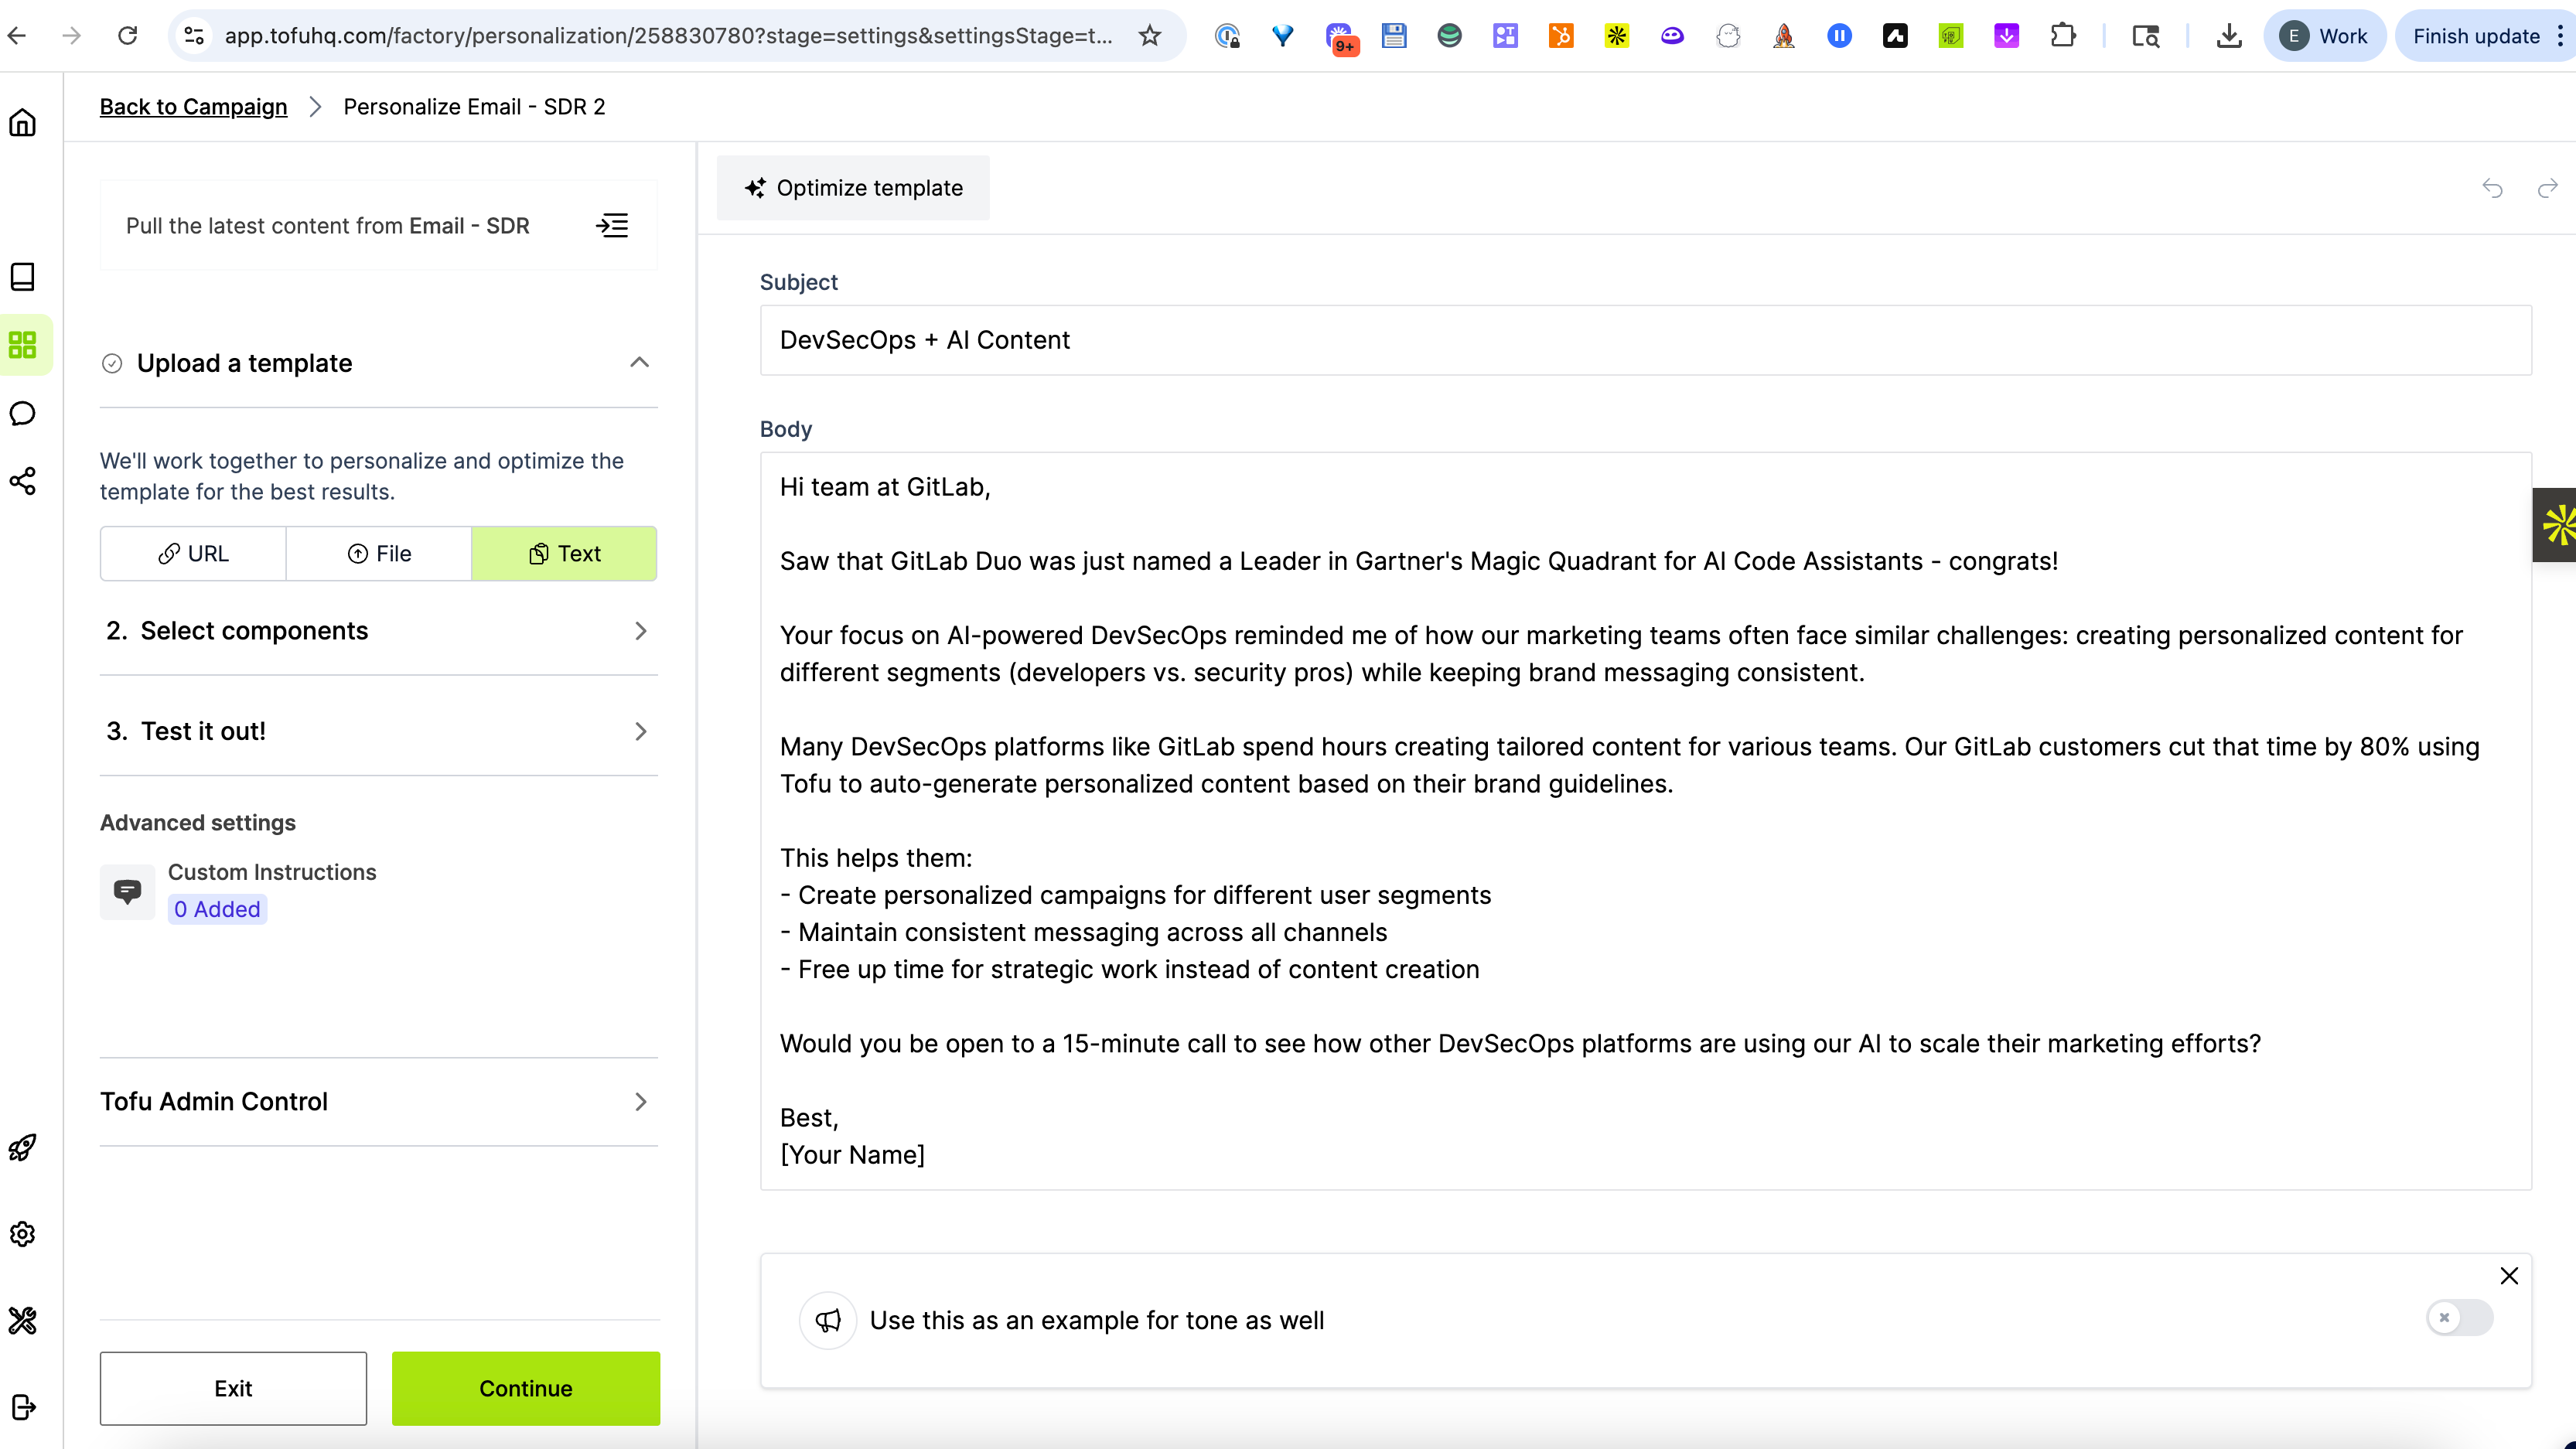Image resolution: width=2576 pixels, height=1449 pixels.
Task: Follow the Back to Campaign link
Action: click(193, 107)
